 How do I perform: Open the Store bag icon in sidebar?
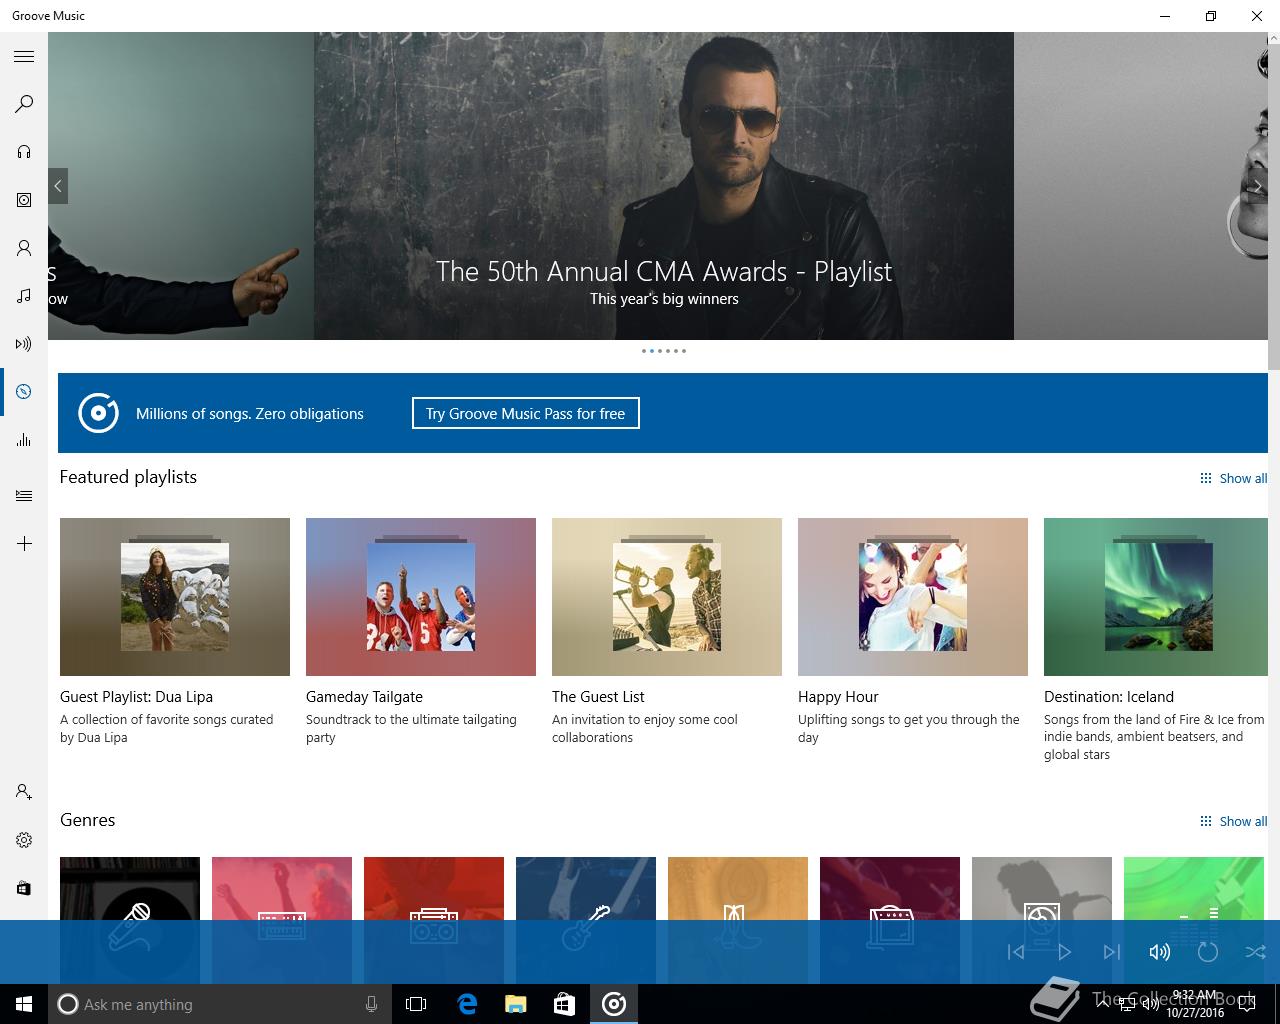[x=24, y=888]
